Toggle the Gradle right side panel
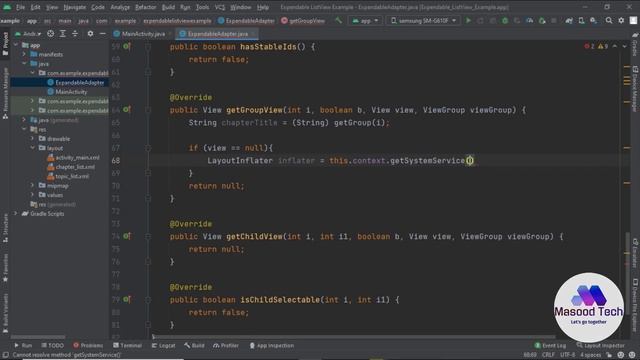The height and width of the screenshot is (360, 640). pyautogui.click(x=635, y=45)
